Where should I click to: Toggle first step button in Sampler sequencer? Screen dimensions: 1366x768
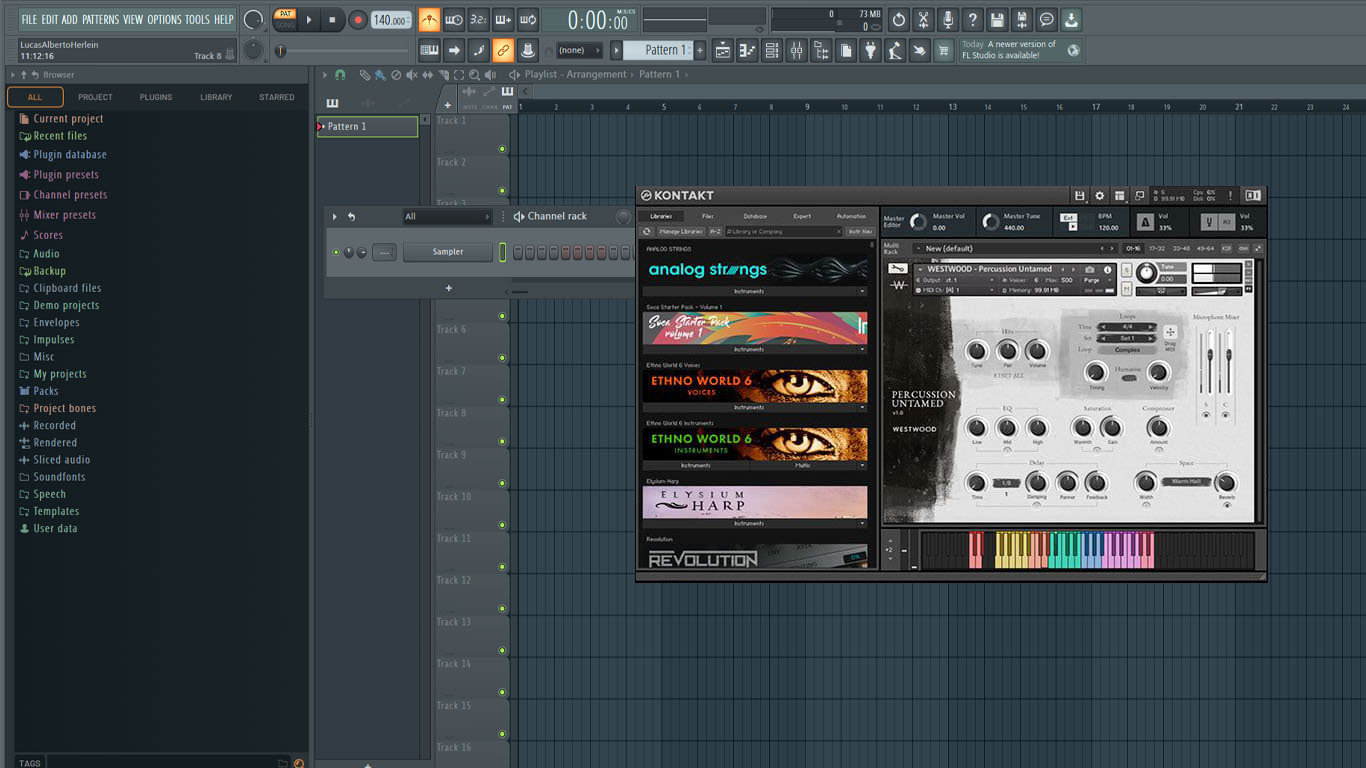pos(518,253)
